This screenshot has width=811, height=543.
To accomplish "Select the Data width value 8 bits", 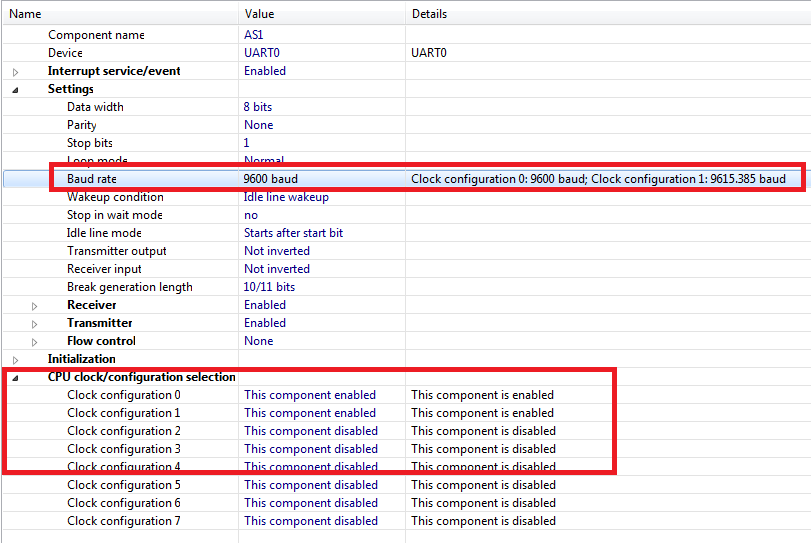I will 258,107.
